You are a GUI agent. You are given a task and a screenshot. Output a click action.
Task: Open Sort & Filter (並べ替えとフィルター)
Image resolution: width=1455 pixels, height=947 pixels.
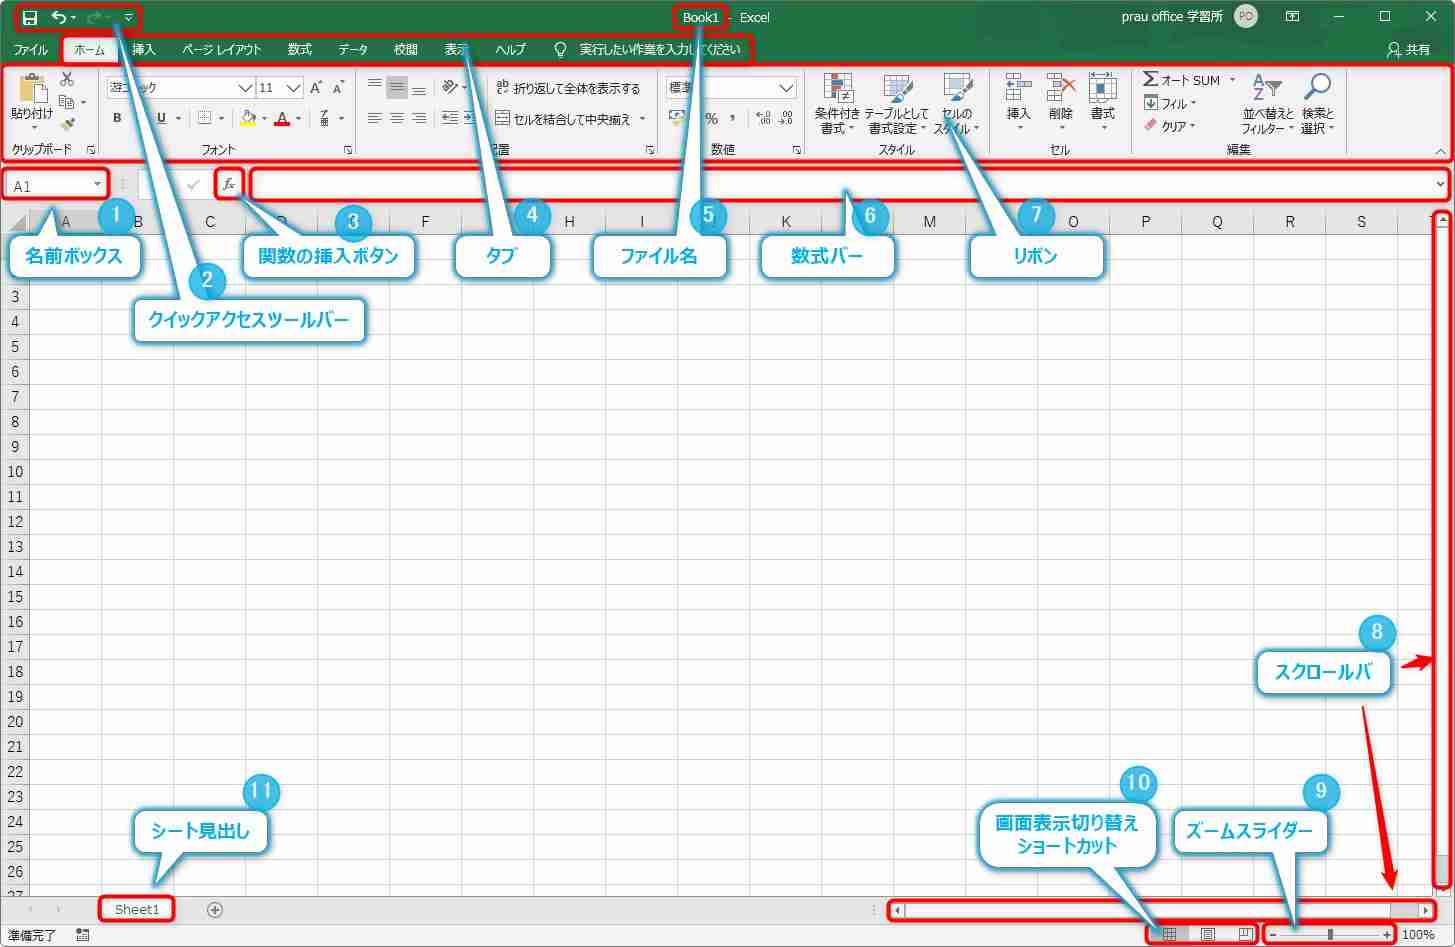1267,104
